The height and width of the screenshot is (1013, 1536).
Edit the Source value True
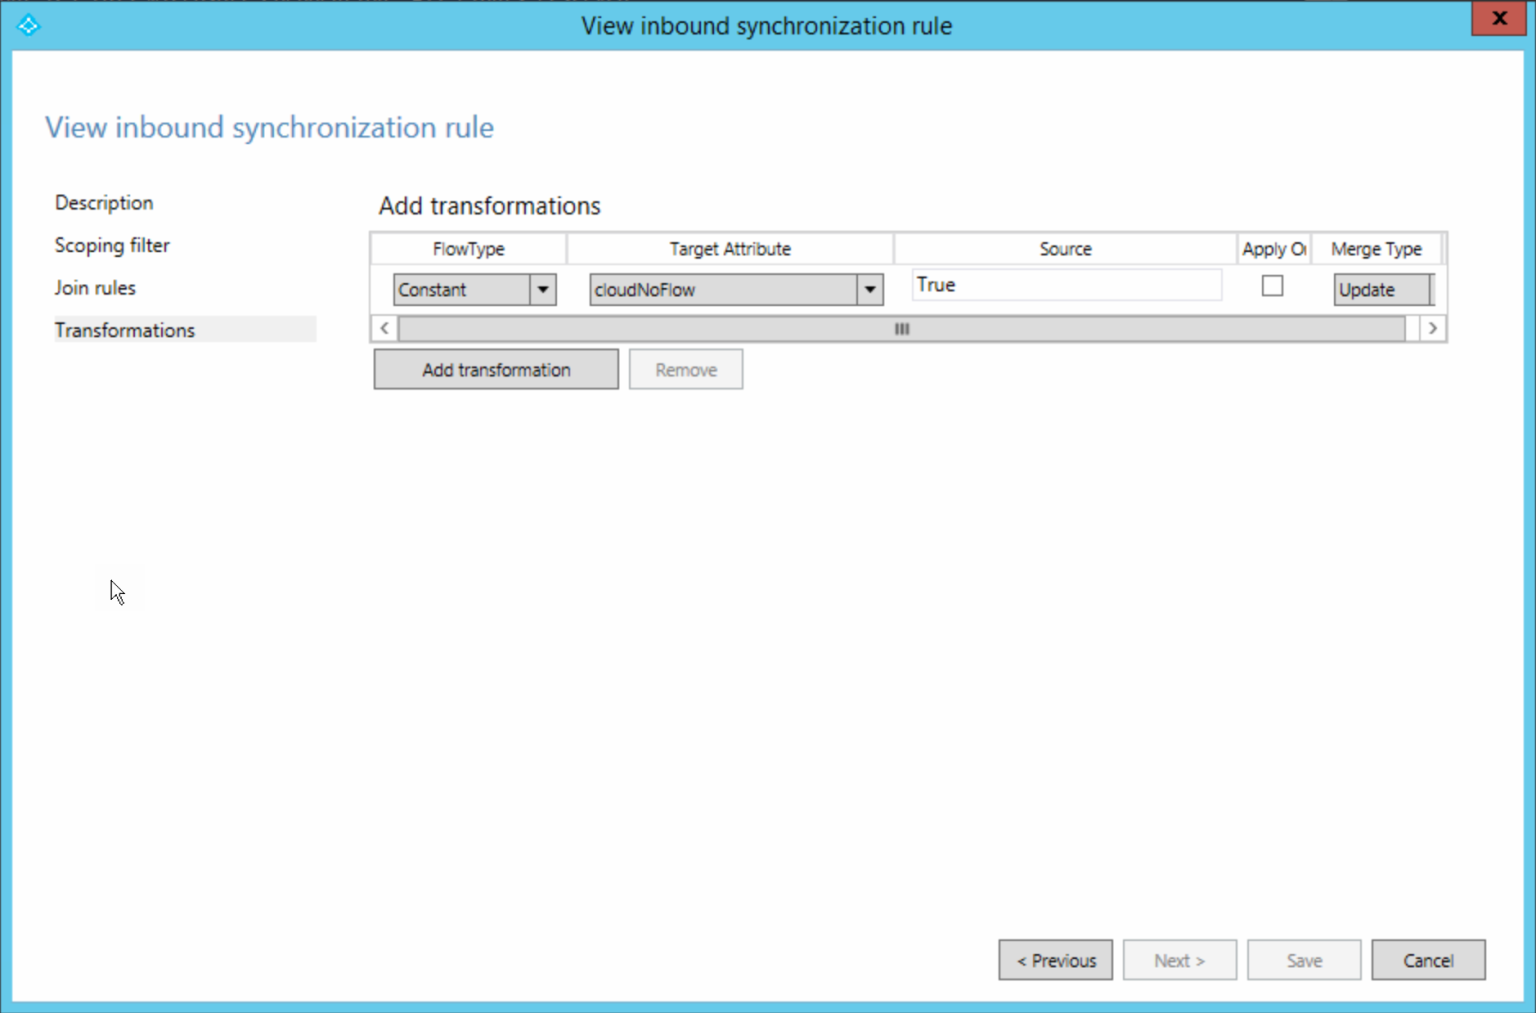[1065, 285]
